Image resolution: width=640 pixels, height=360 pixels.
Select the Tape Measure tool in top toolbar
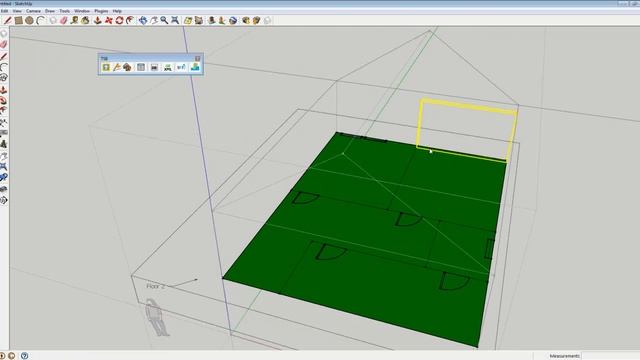click(x=74, y=20)
